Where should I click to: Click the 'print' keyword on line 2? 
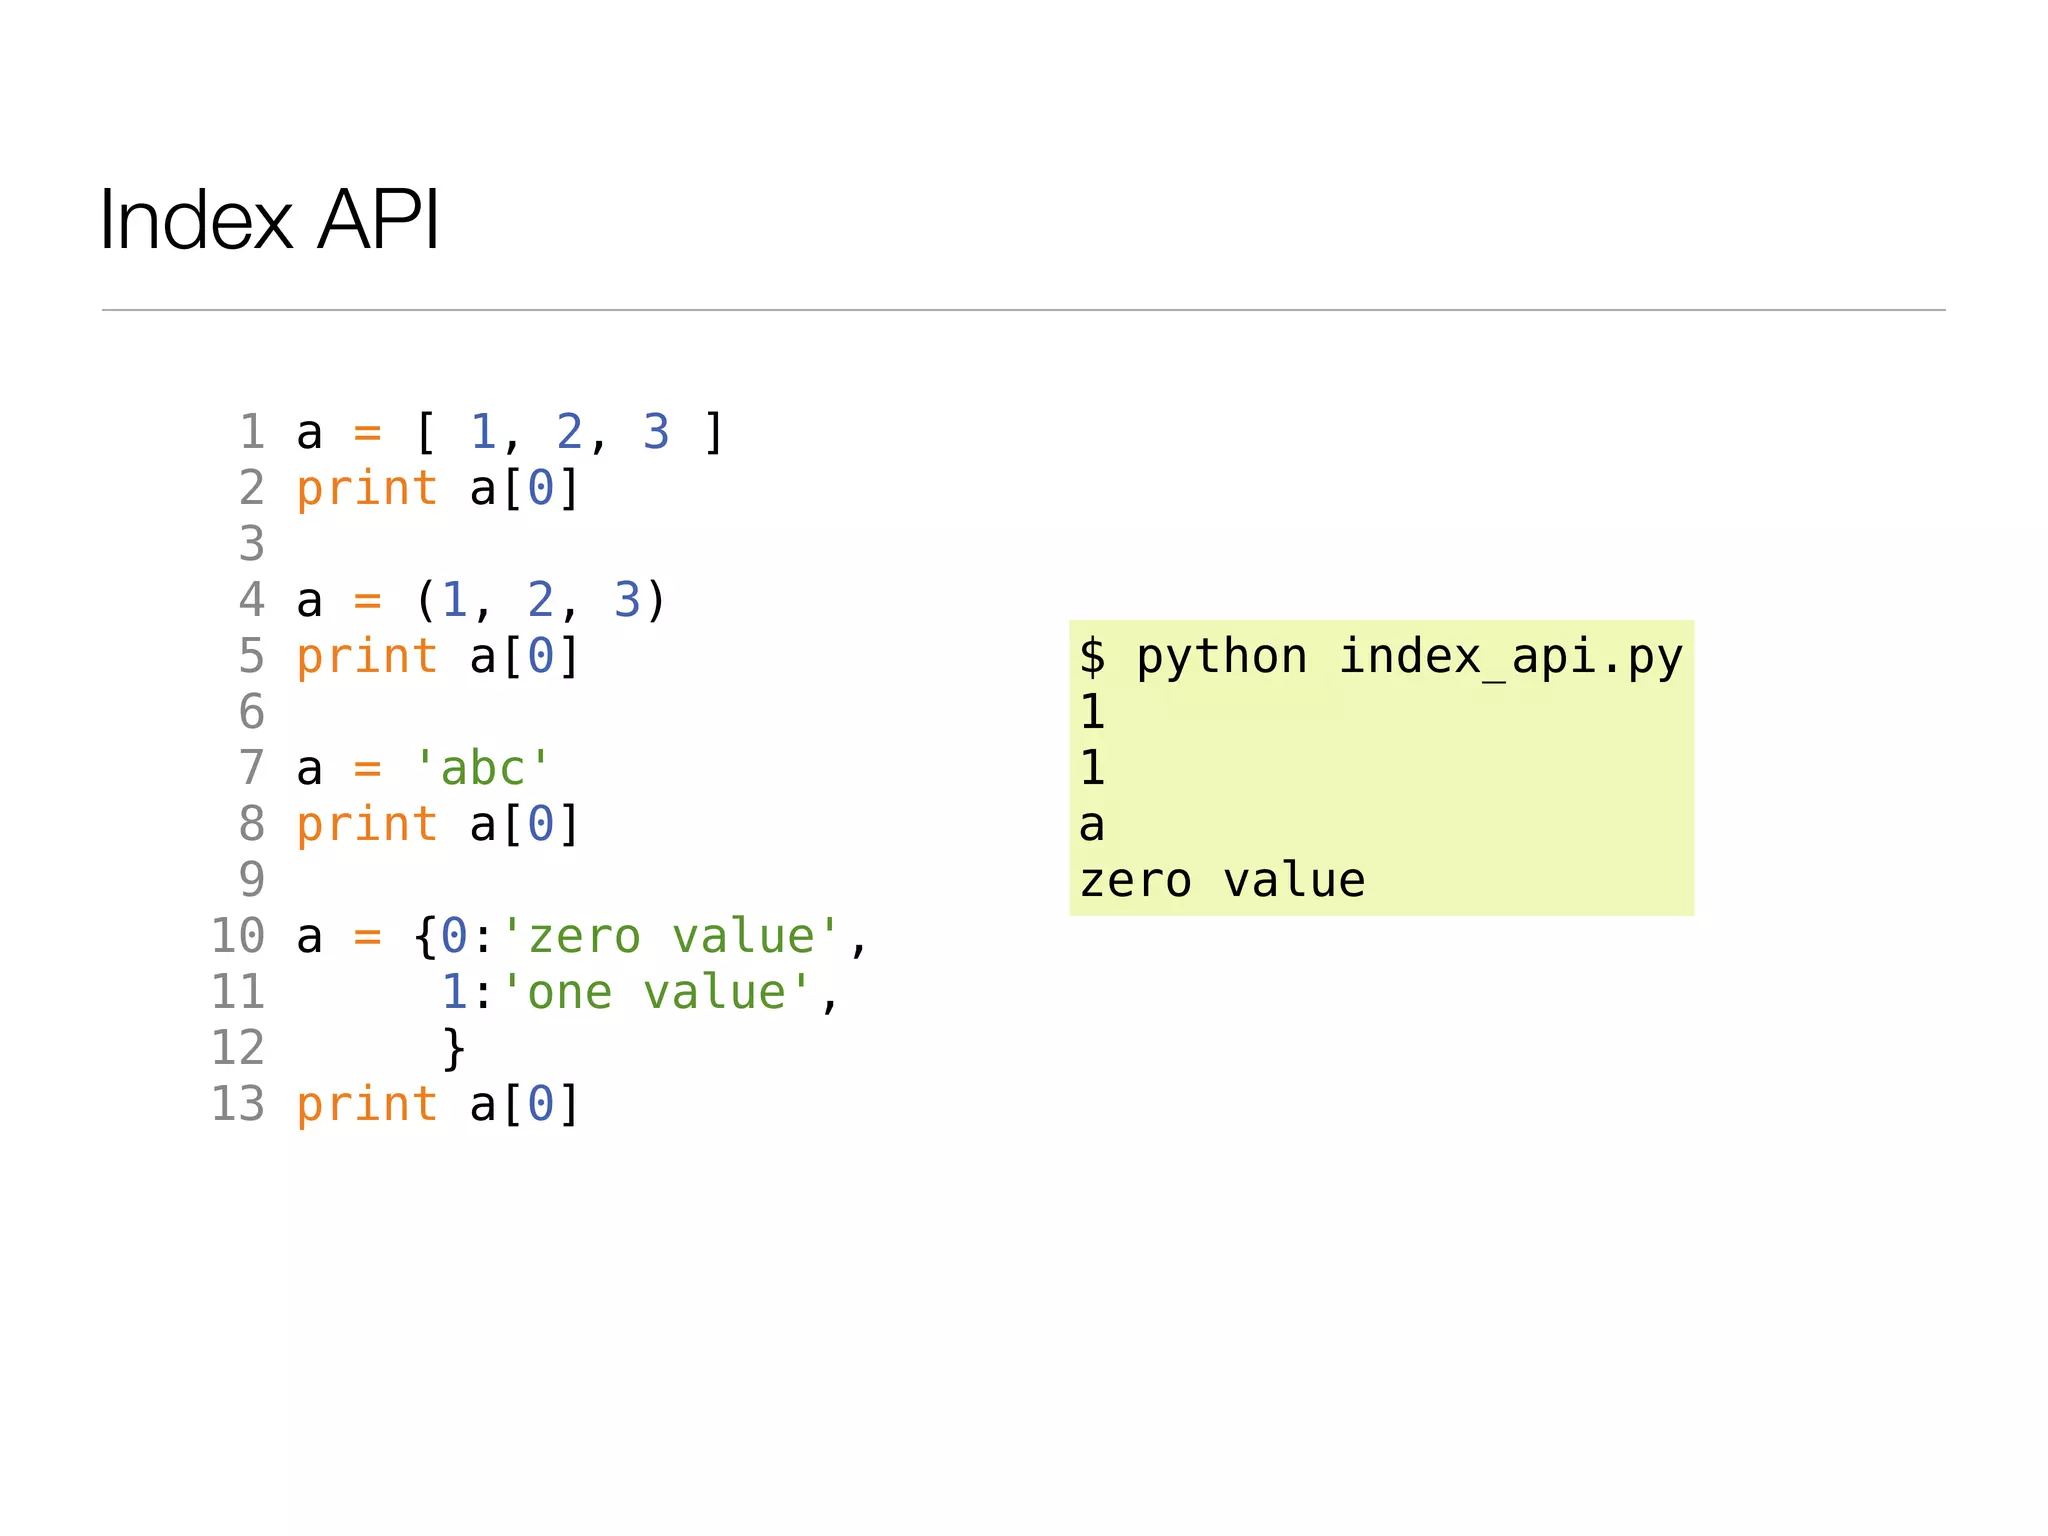(x=367, y=489)
